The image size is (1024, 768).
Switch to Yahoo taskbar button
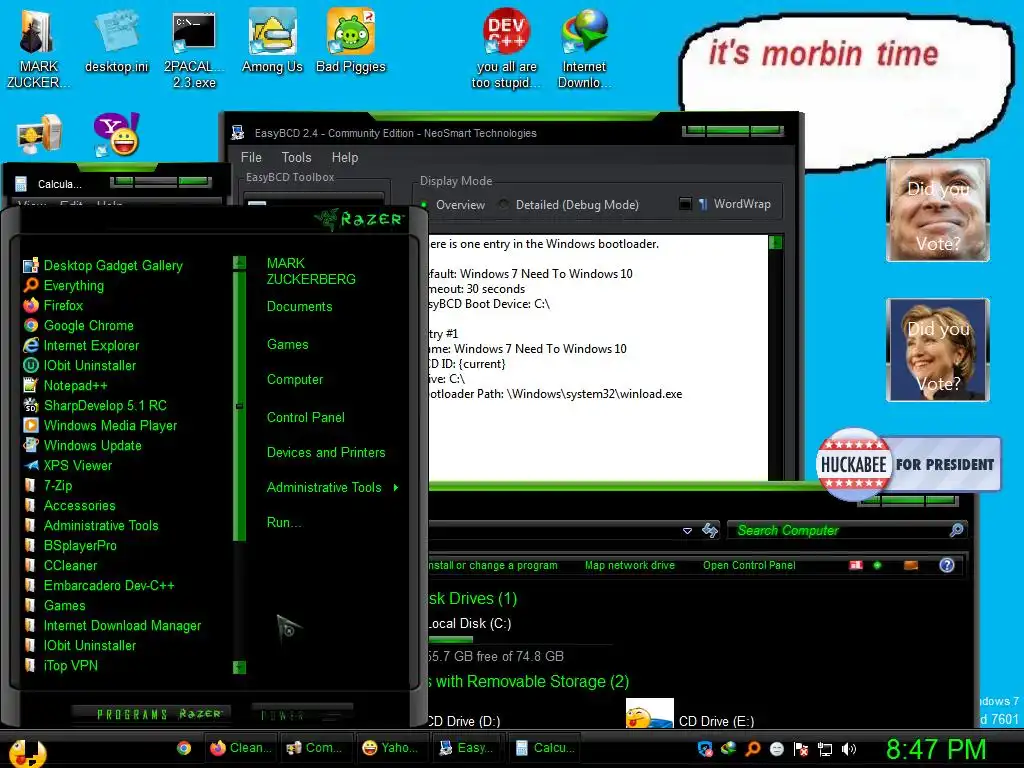pyautogui.click(x=392, y=748)
